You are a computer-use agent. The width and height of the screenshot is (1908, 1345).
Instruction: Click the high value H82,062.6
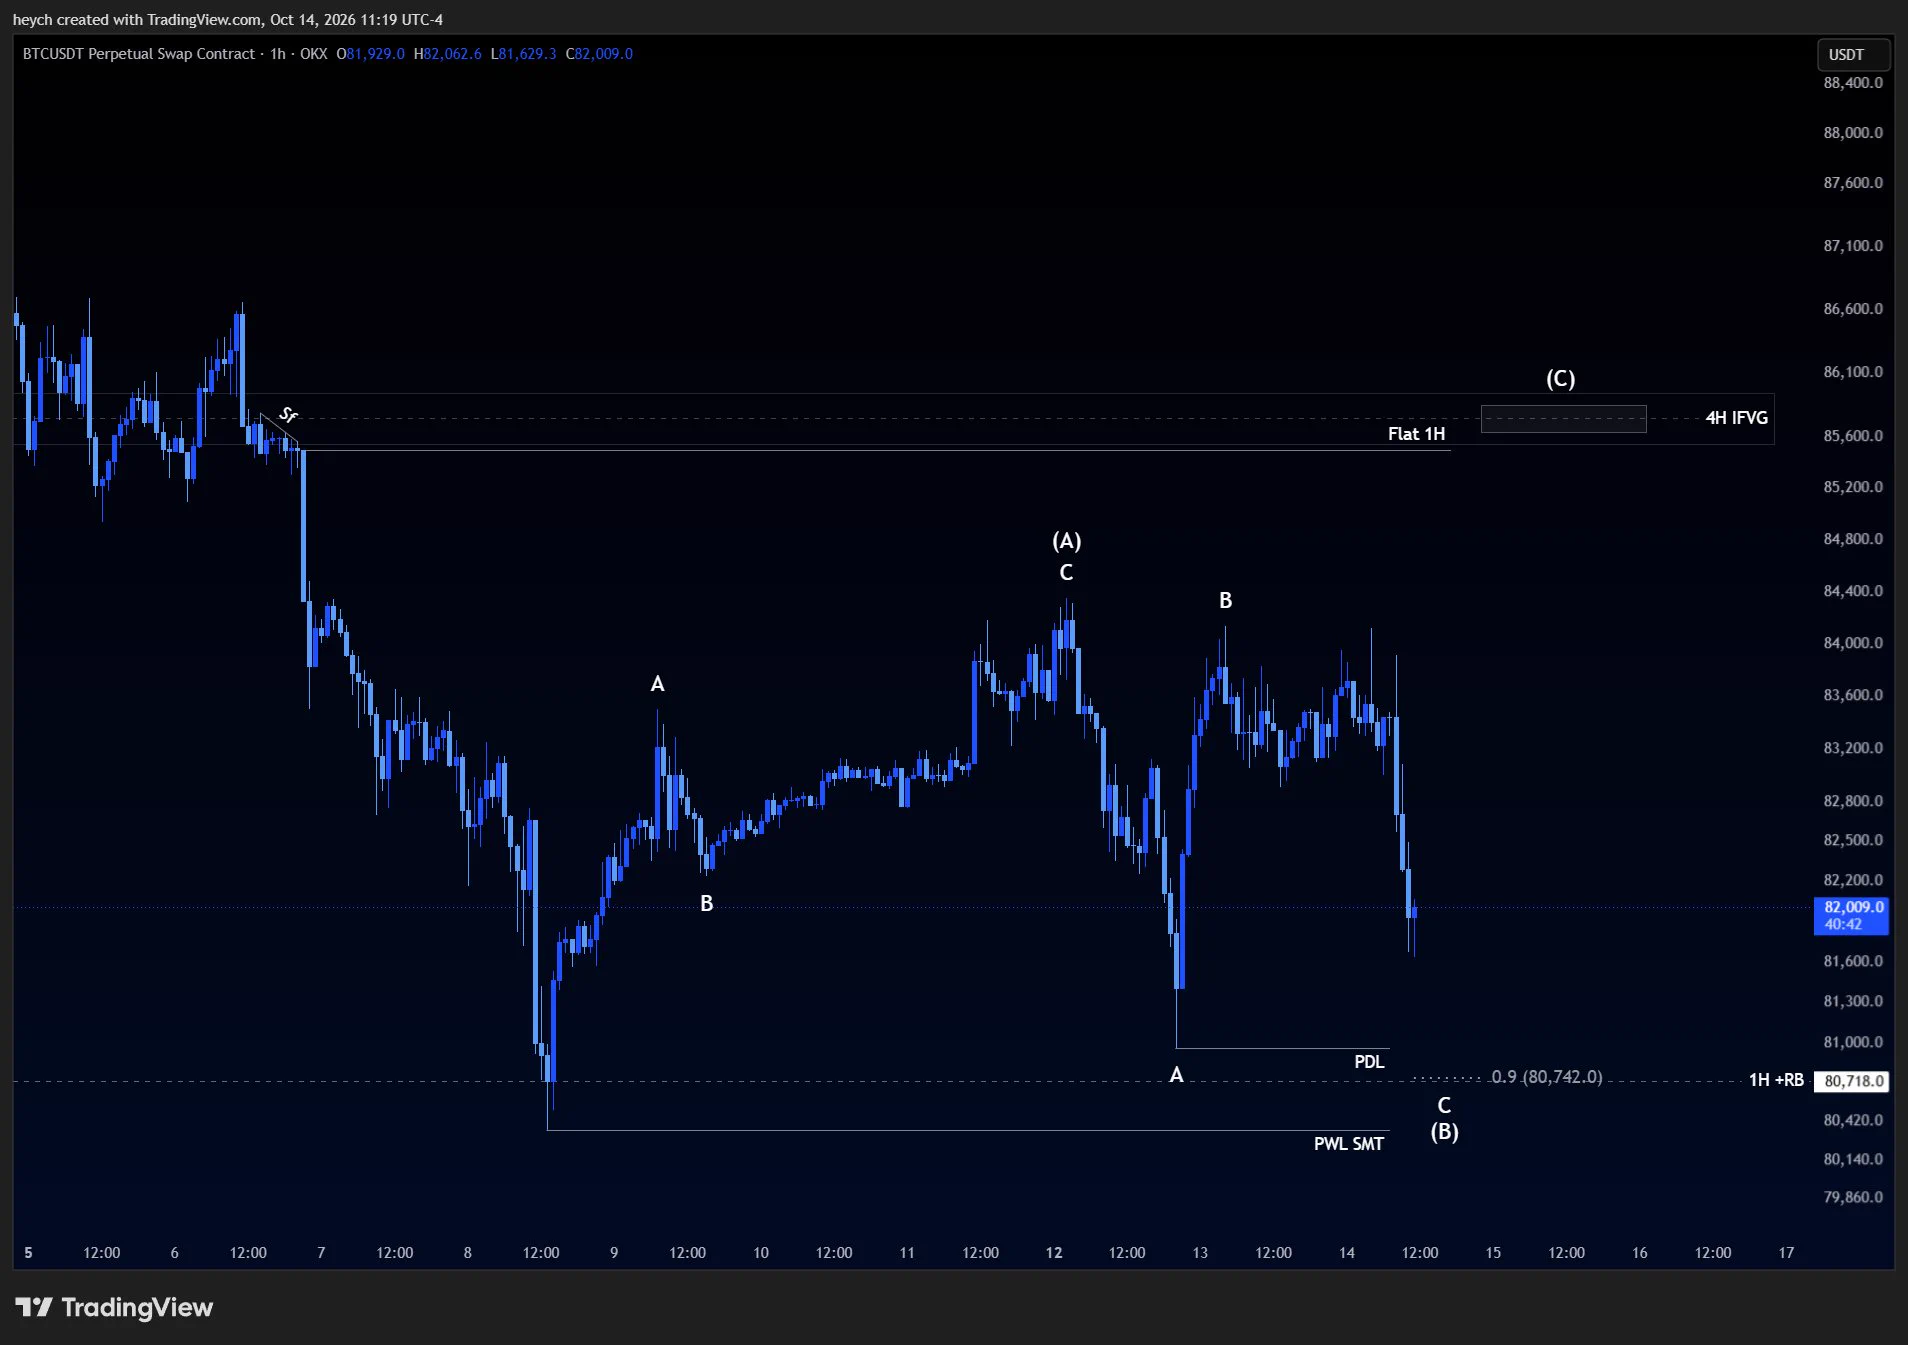click(x=447, y=54)
